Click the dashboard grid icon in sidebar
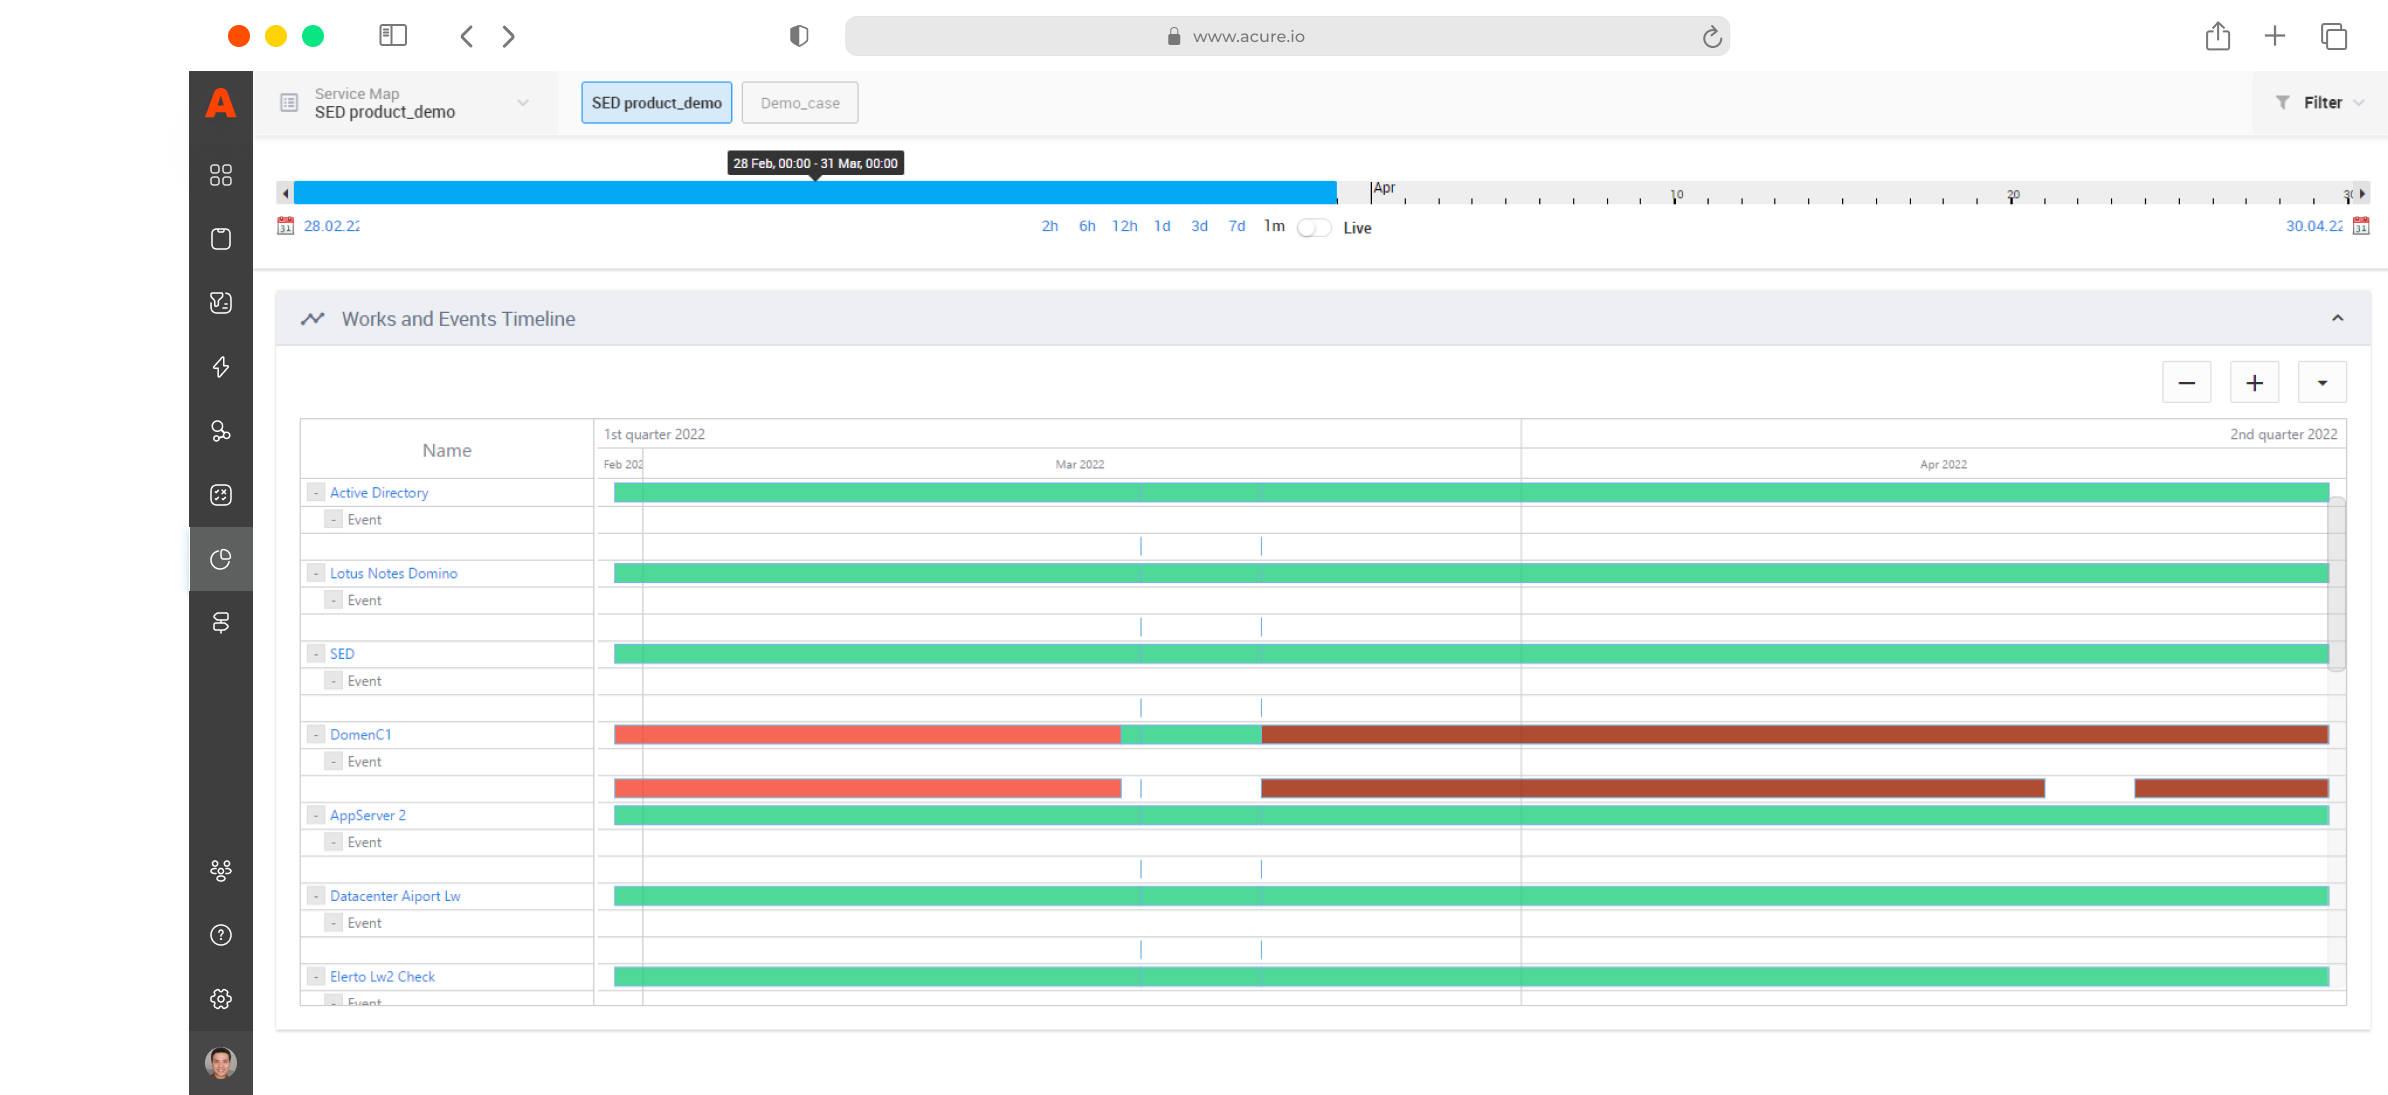Image resolution: width=2388 pixels, height=1095 pixels. (x=221, y=175)
